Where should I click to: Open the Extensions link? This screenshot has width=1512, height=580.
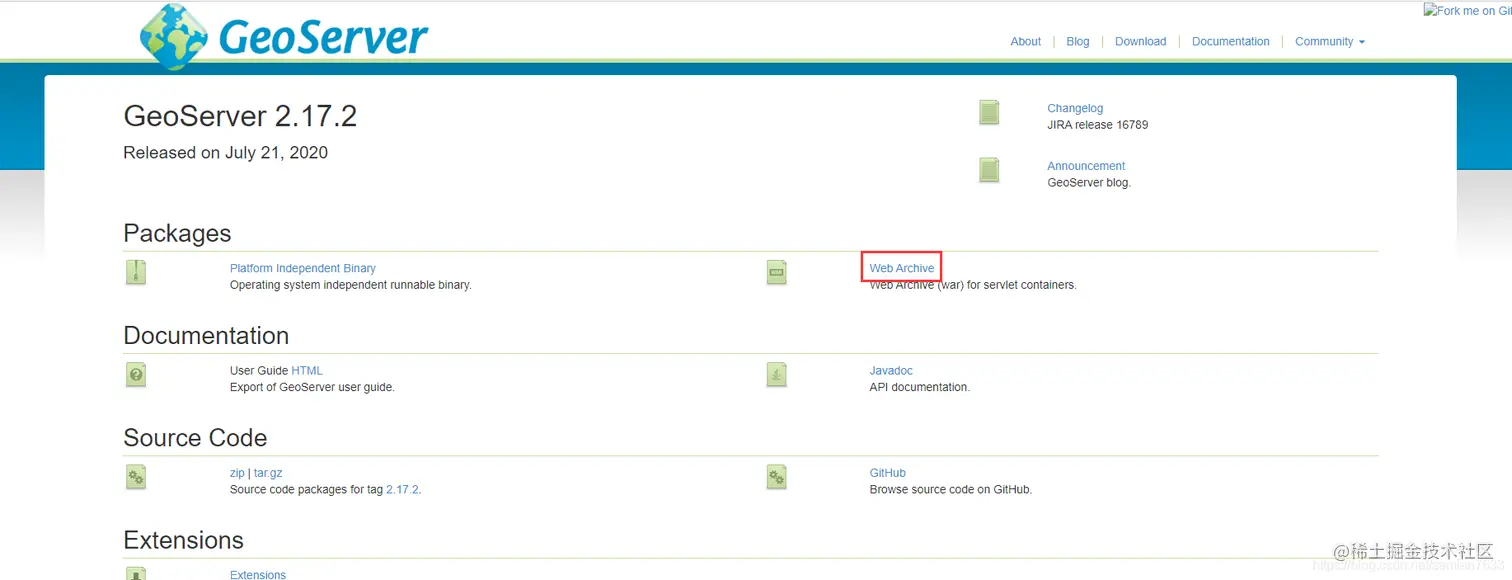(x=258, y=575)
